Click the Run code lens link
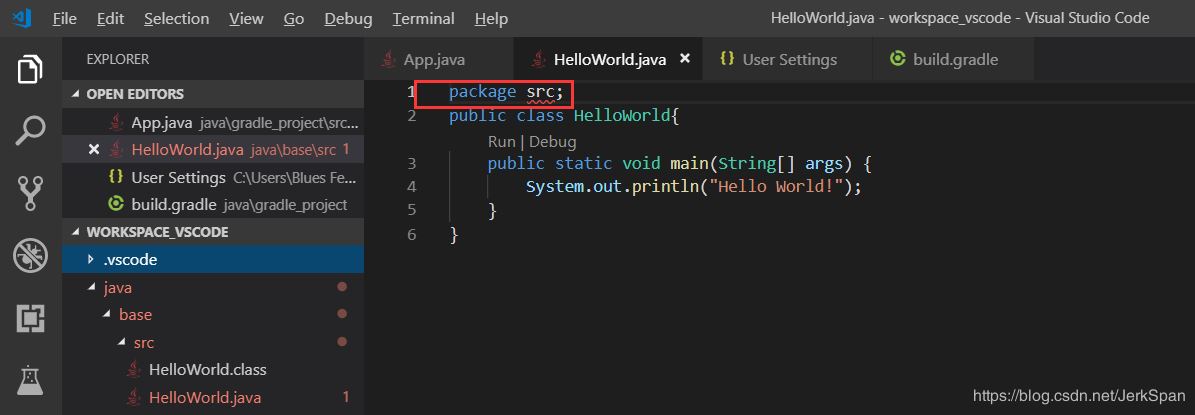The width and height of the screenshot is (1195, 415). (501, 142)
